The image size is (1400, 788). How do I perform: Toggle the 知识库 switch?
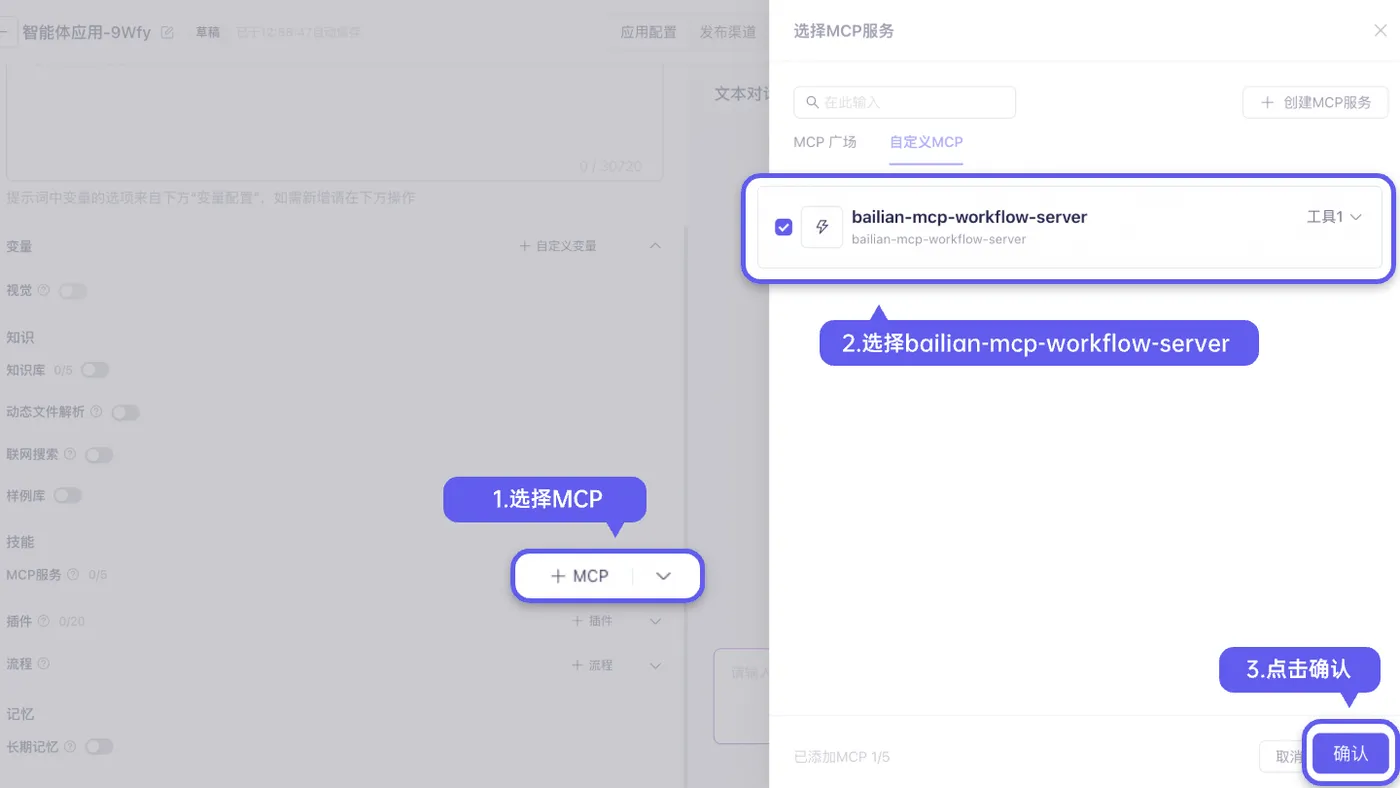click(95, 370)
